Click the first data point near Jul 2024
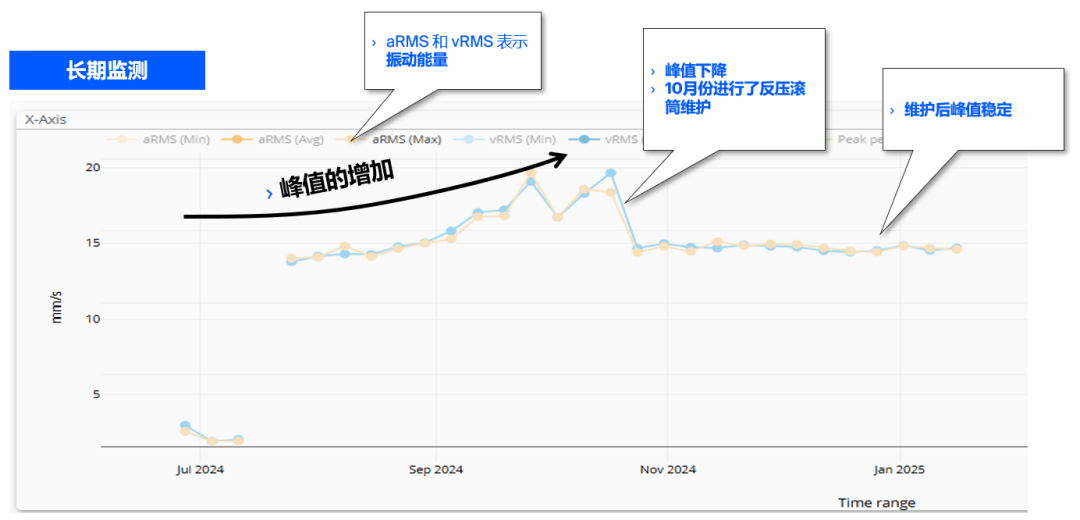Viewport: 1080px width, 520px height. pos(185,427)
